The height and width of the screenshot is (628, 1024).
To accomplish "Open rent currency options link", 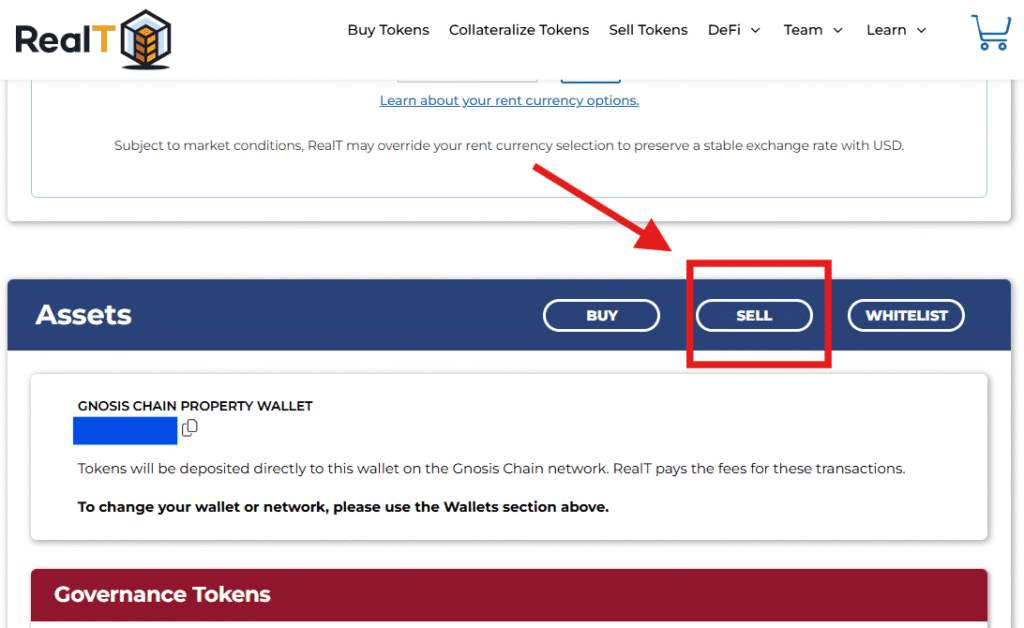I will click(x=509, y=101).
